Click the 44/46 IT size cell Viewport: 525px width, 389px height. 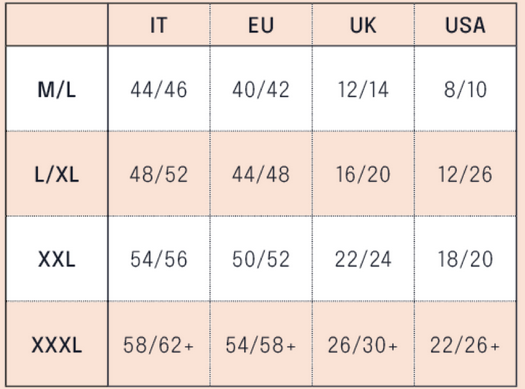tap(159, 90)
